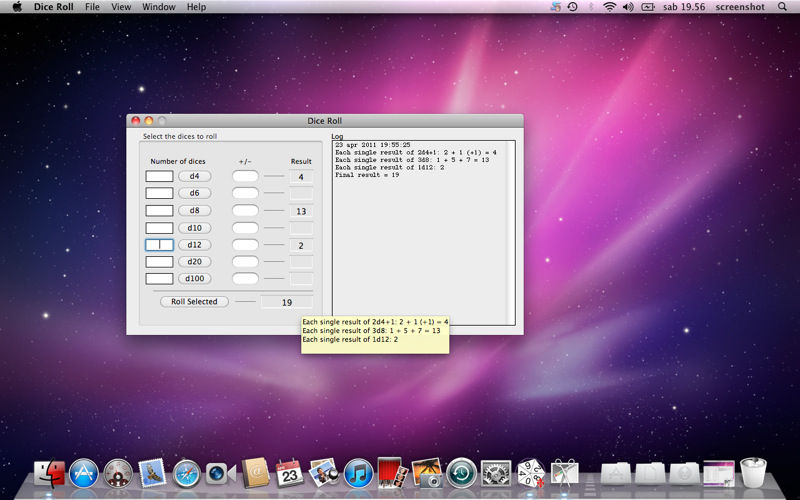
Task: Roll the d100 dice button
Action: (x=194, y=278)
